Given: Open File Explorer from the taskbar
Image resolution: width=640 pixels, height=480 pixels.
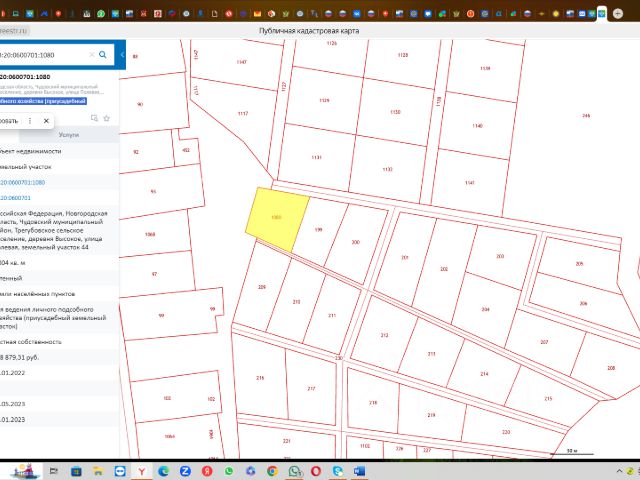Looking at the screenshot, I should click(x=98, y=471).
